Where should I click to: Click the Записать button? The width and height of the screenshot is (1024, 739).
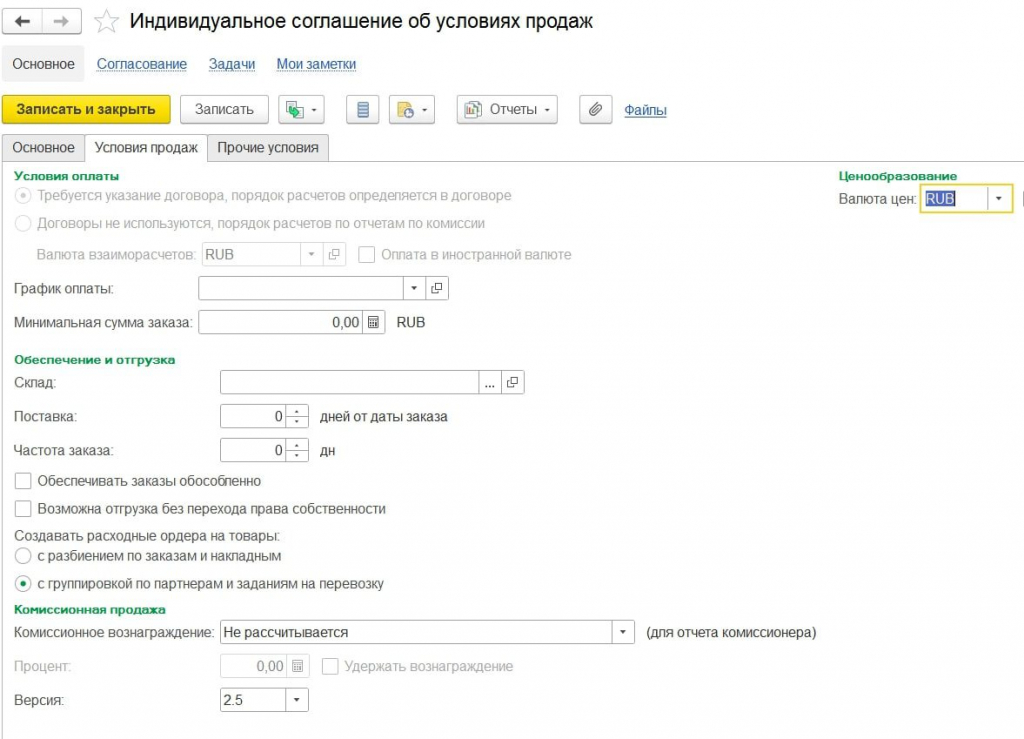(224, 110)
